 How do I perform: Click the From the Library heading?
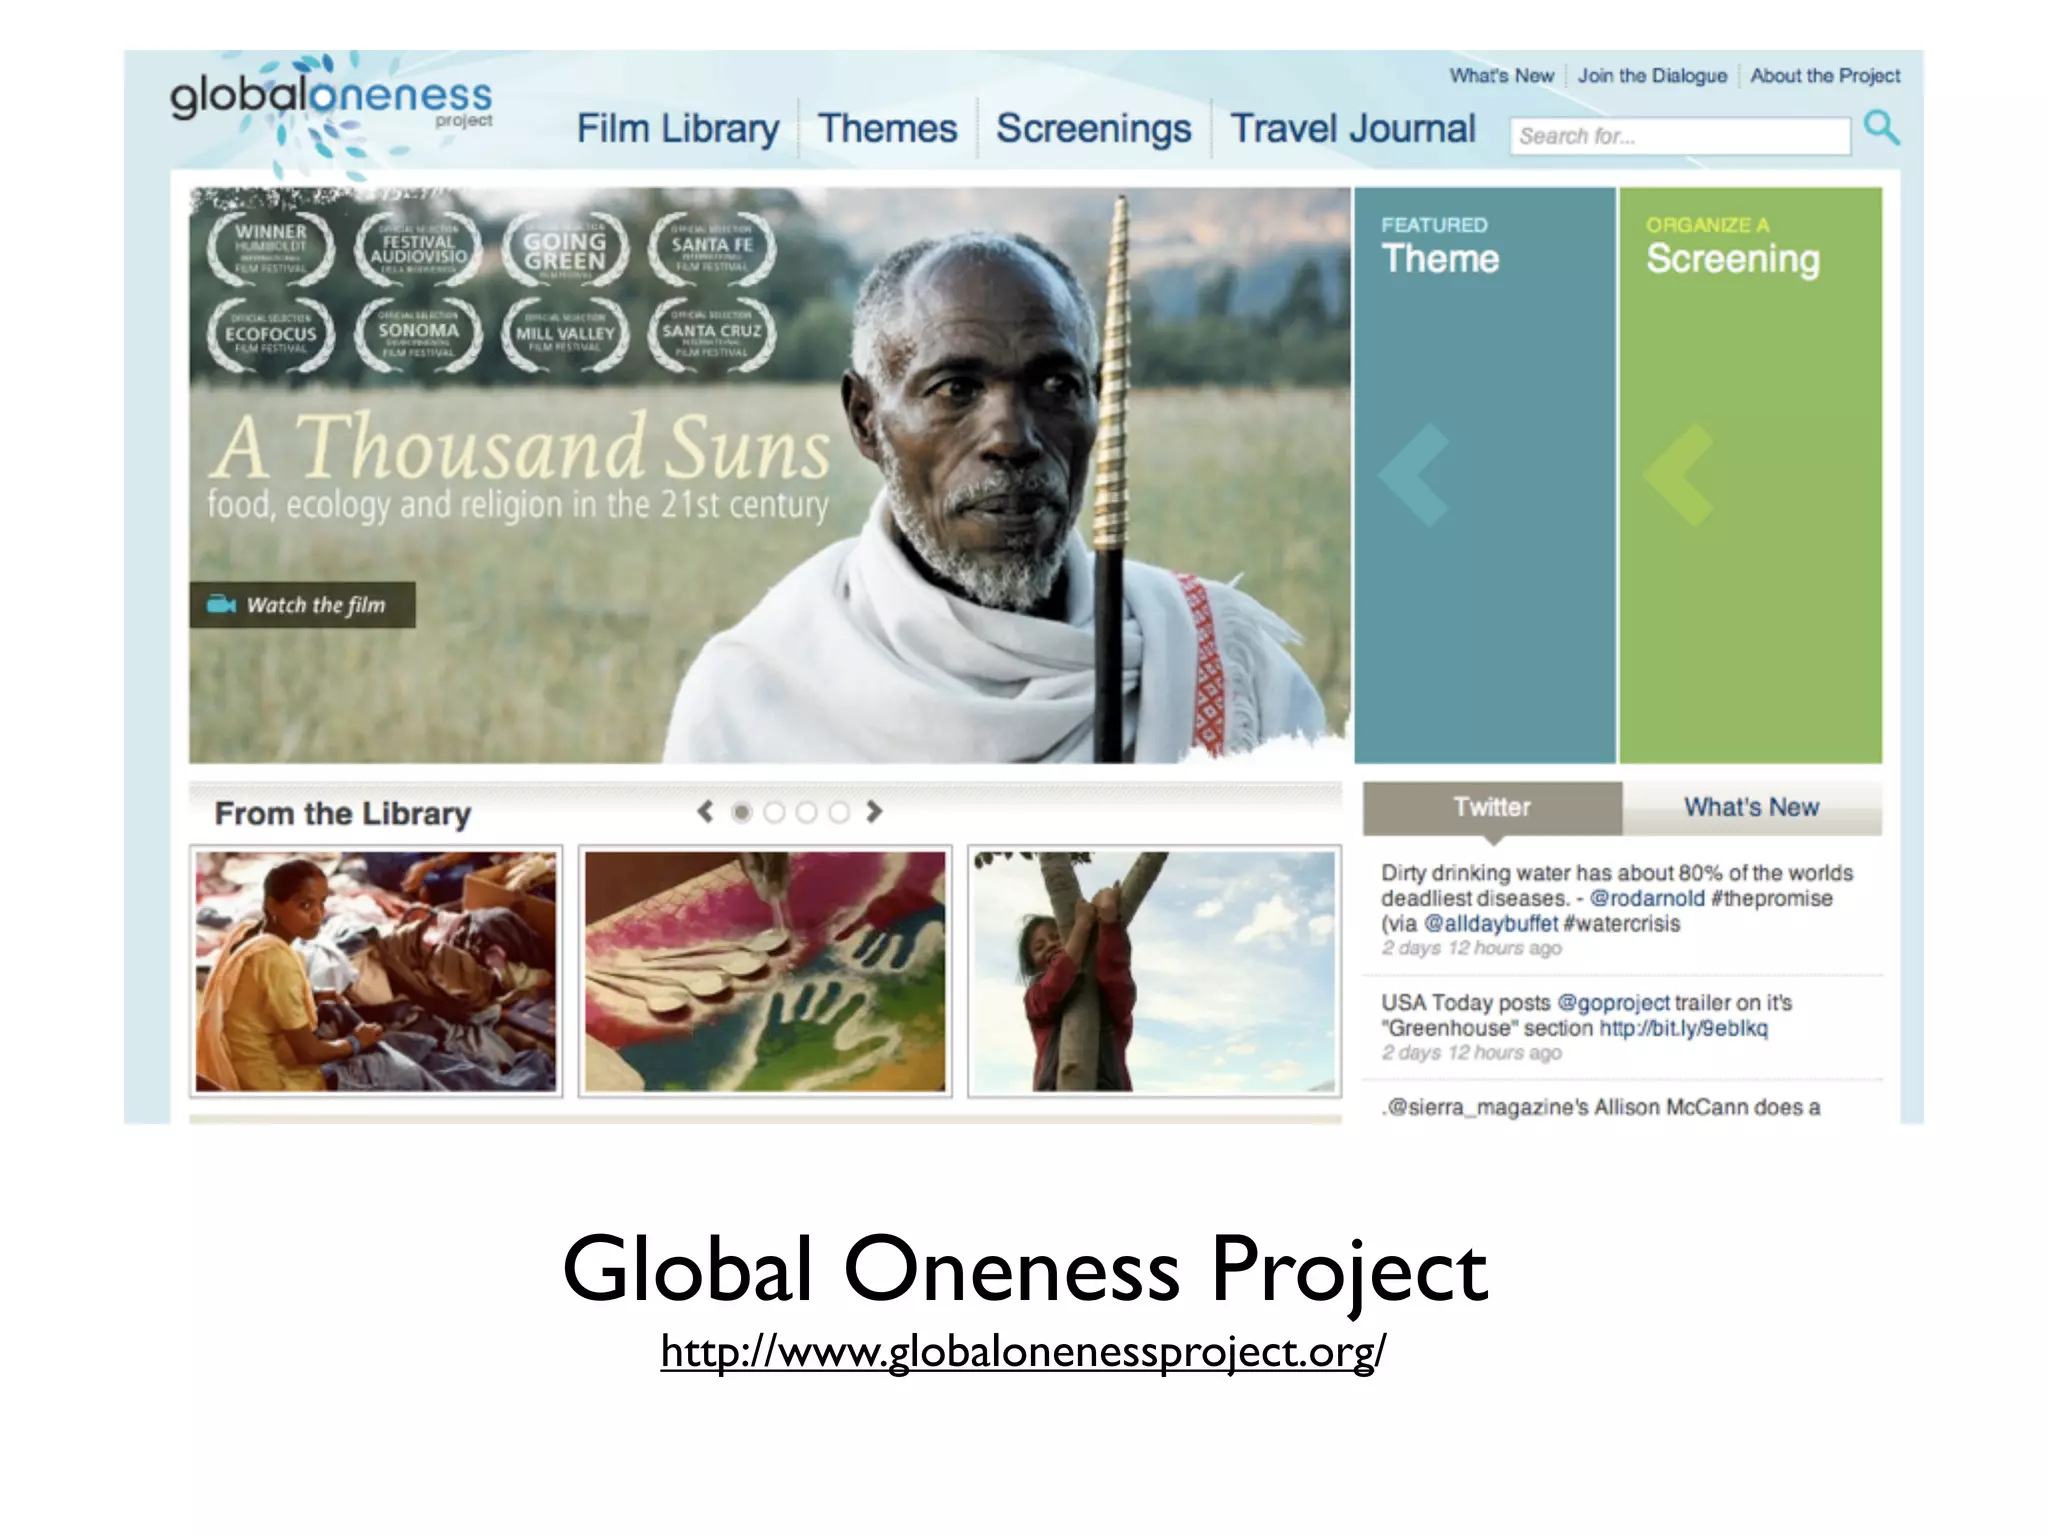pyautogui.click(x=342, y=814)
